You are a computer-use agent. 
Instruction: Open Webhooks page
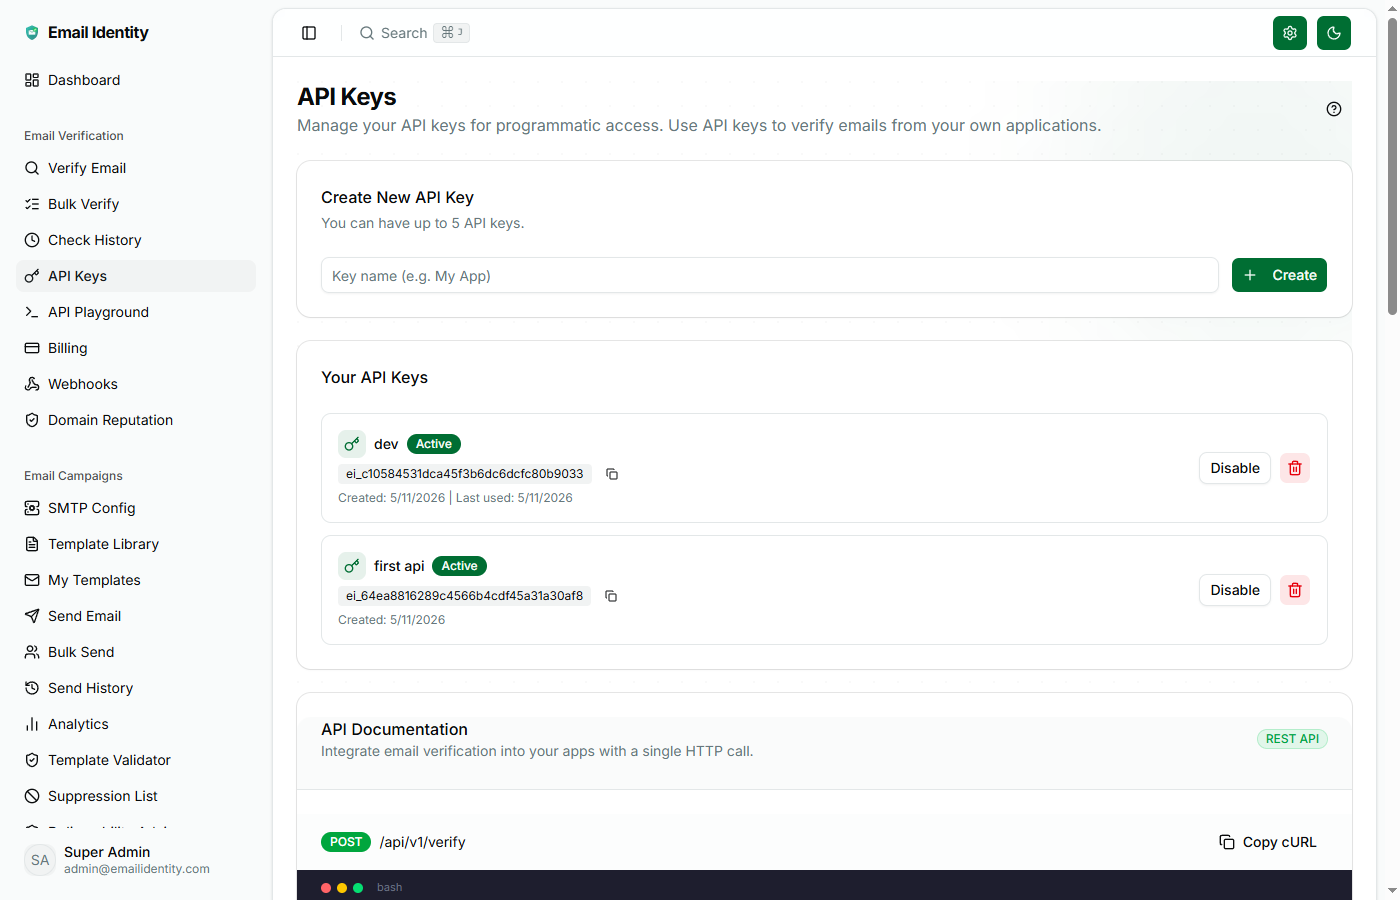tap(136, 384)
